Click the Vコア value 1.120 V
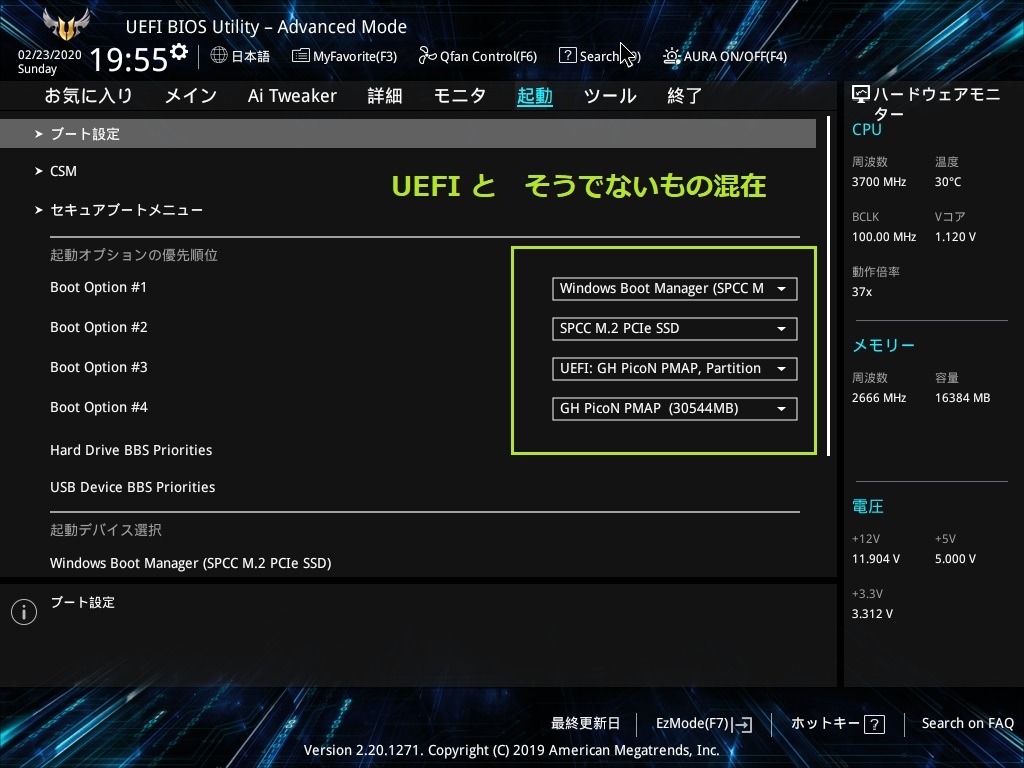1024x768 pixels. pos(955,237)
